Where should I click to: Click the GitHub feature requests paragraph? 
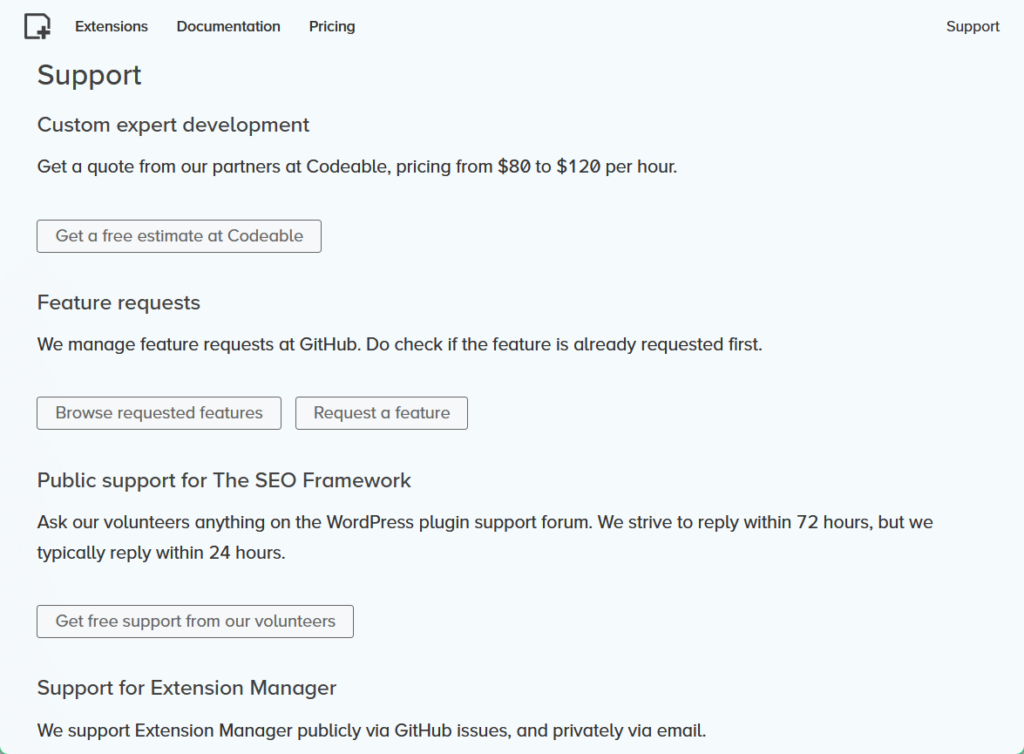point(400,345)
